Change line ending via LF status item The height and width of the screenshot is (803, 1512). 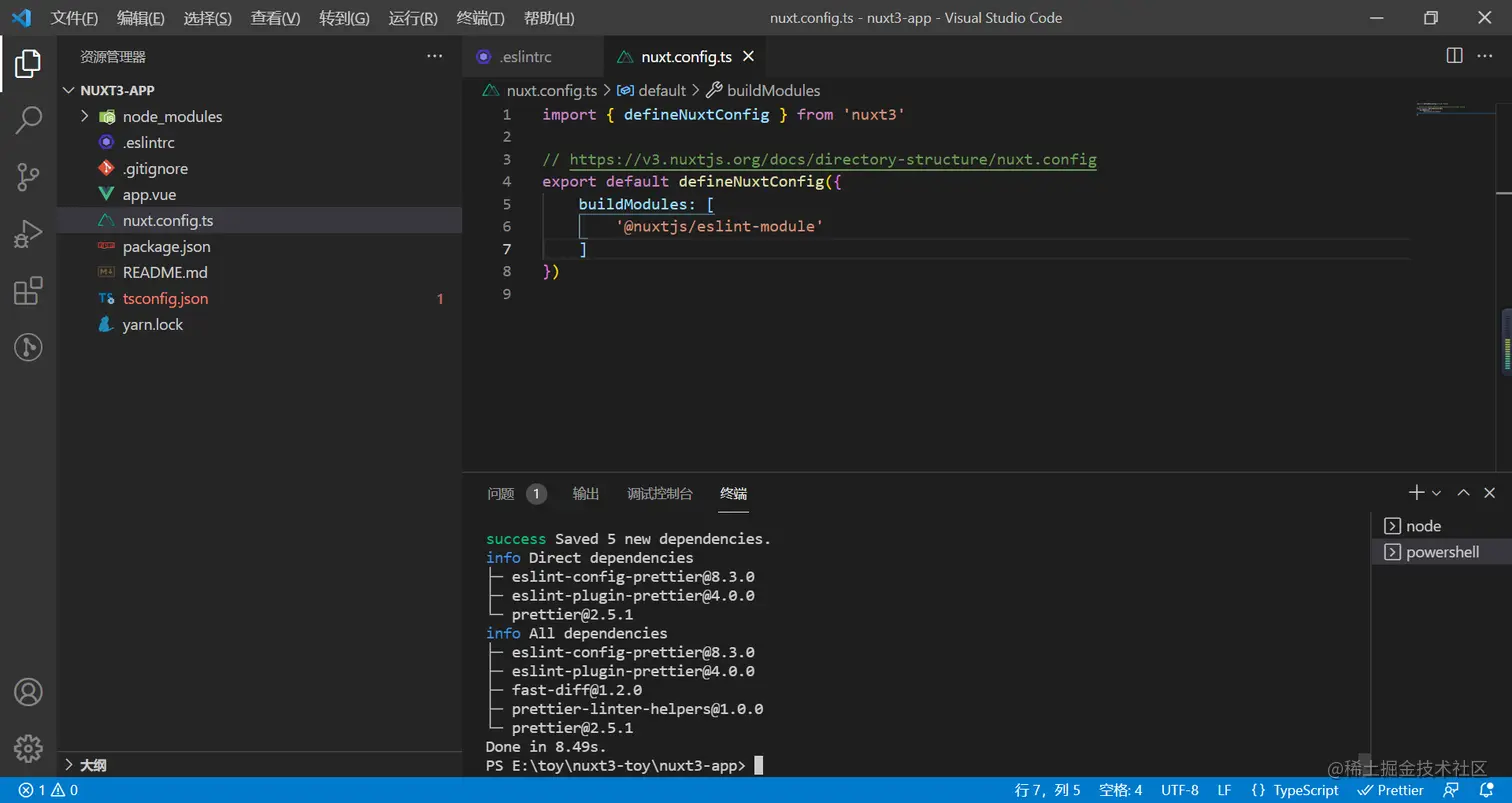click(1224, 790)
